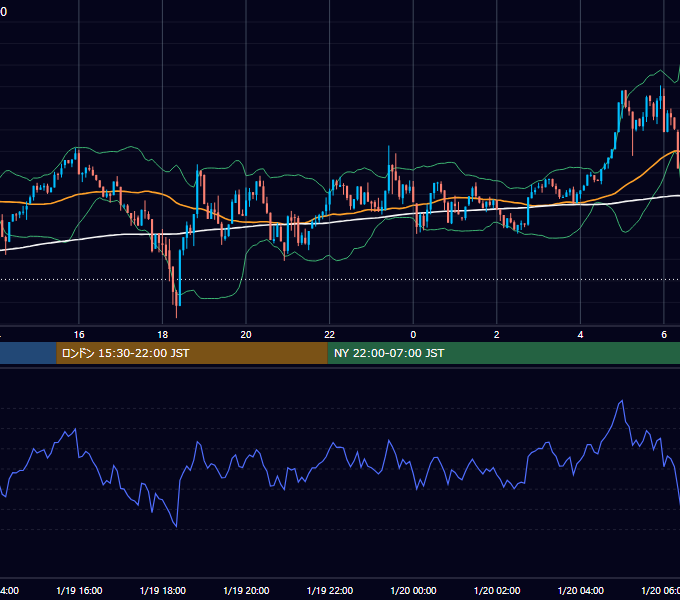This screenshot has height=600, width=680.
Task: Click the 1/19 18:00 date label
Action: click(x=163, y=590)
